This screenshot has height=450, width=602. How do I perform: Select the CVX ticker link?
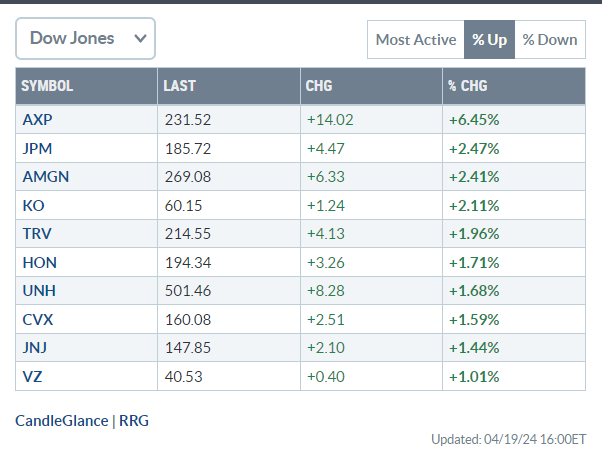click(35, 320)
